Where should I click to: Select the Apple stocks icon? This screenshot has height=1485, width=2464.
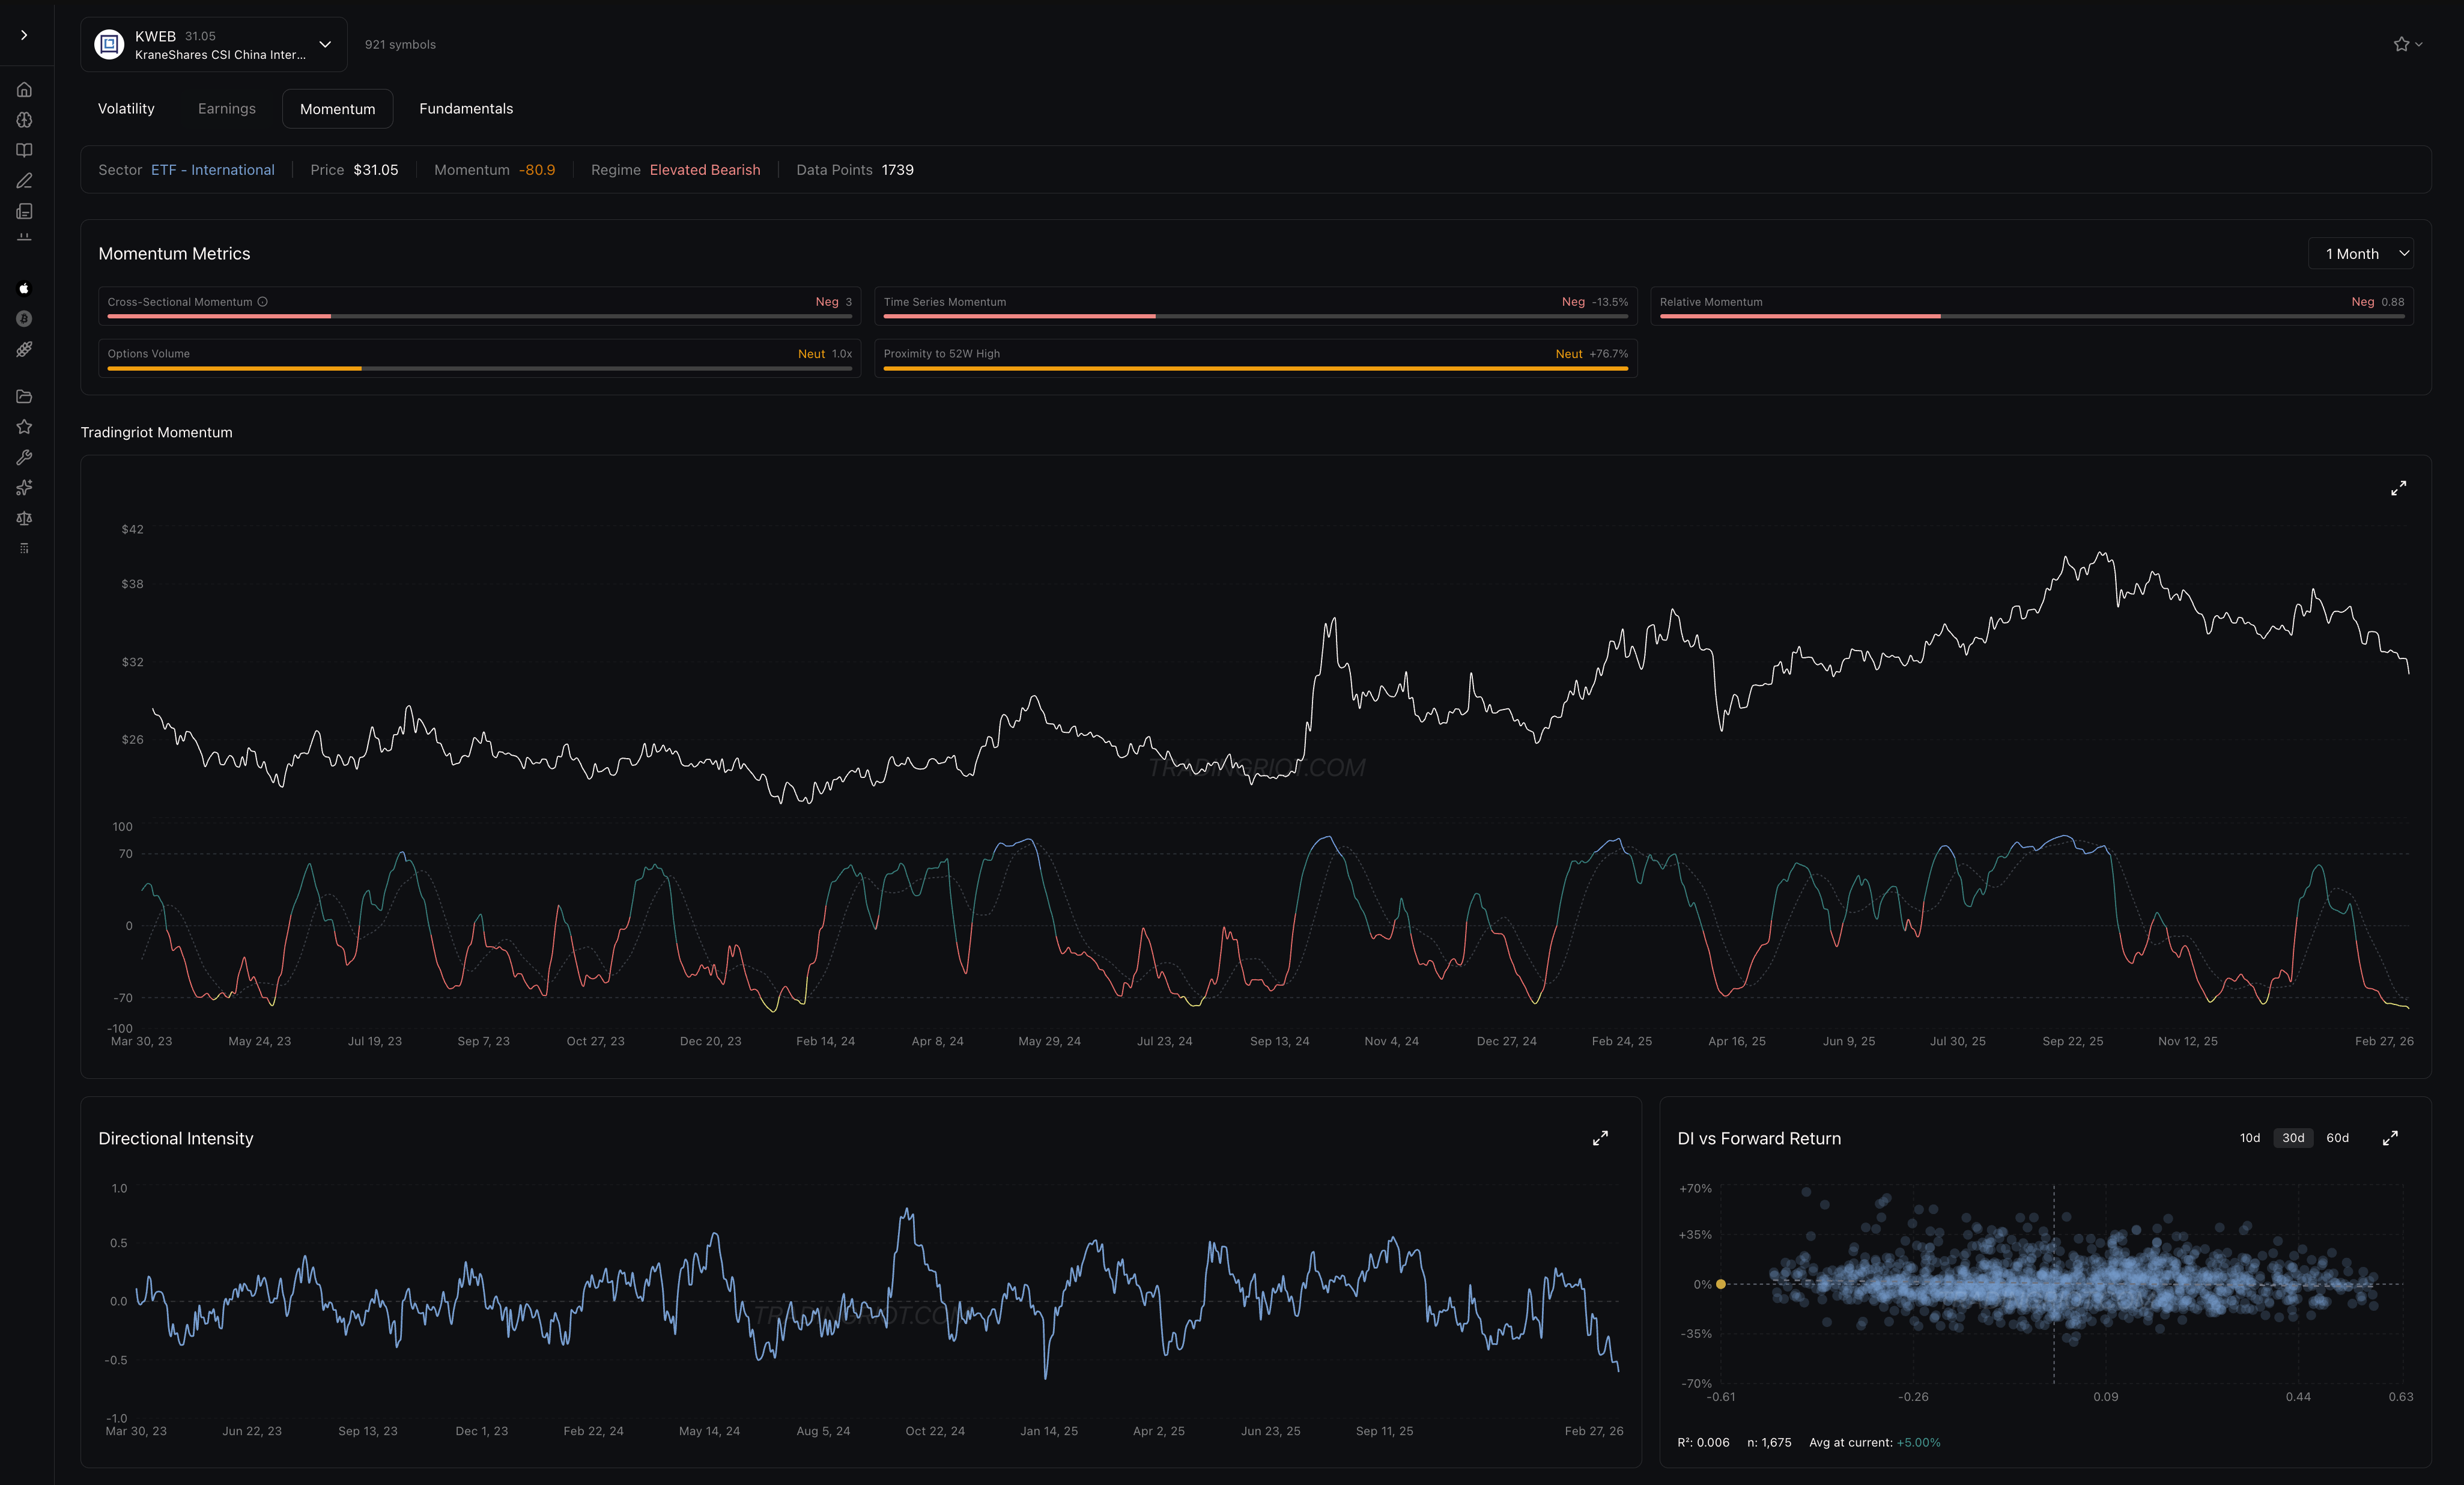coord(24,289)
